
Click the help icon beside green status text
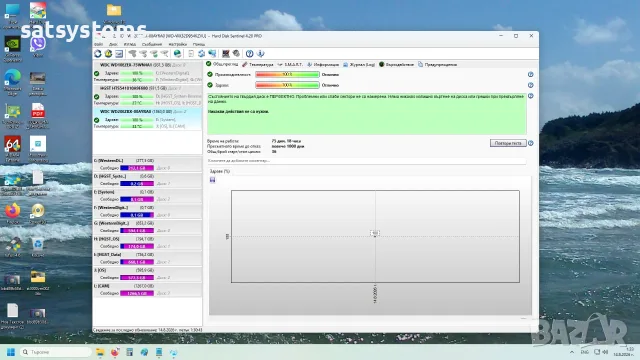[531, 96]
